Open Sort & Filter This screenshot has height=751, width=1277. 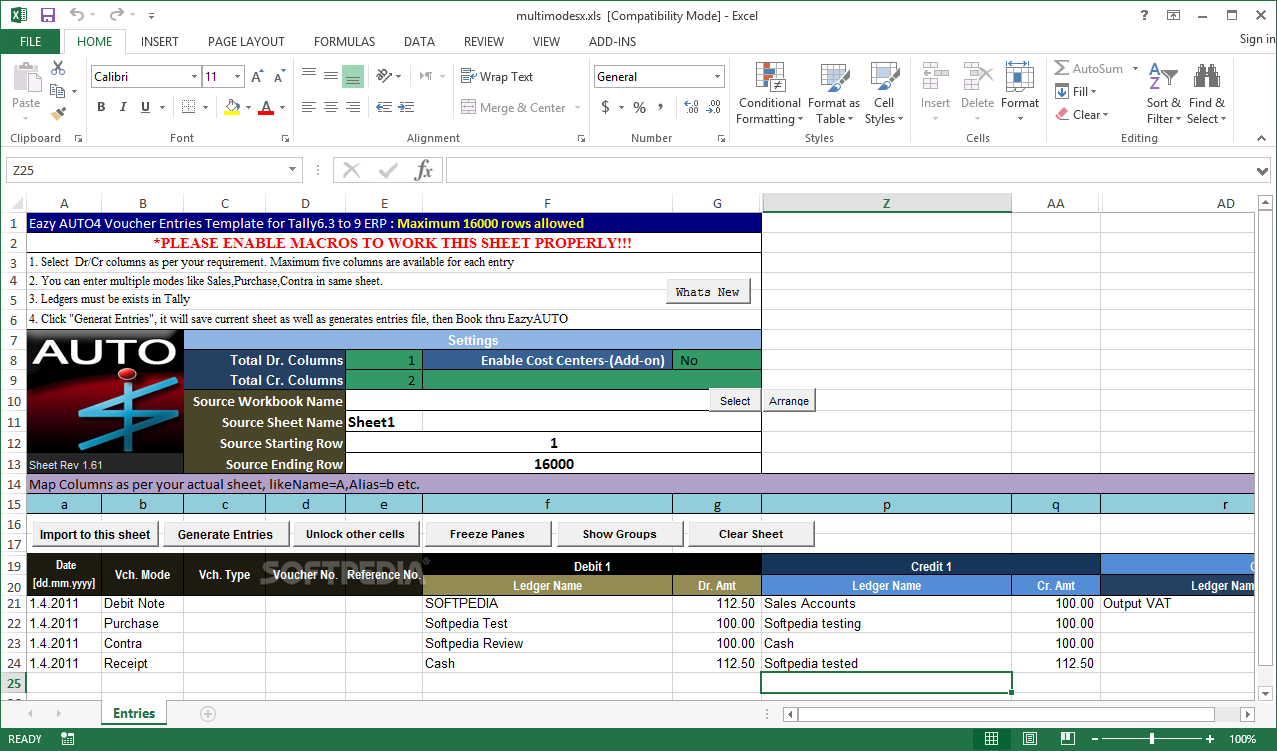(x=1163, y=93)
